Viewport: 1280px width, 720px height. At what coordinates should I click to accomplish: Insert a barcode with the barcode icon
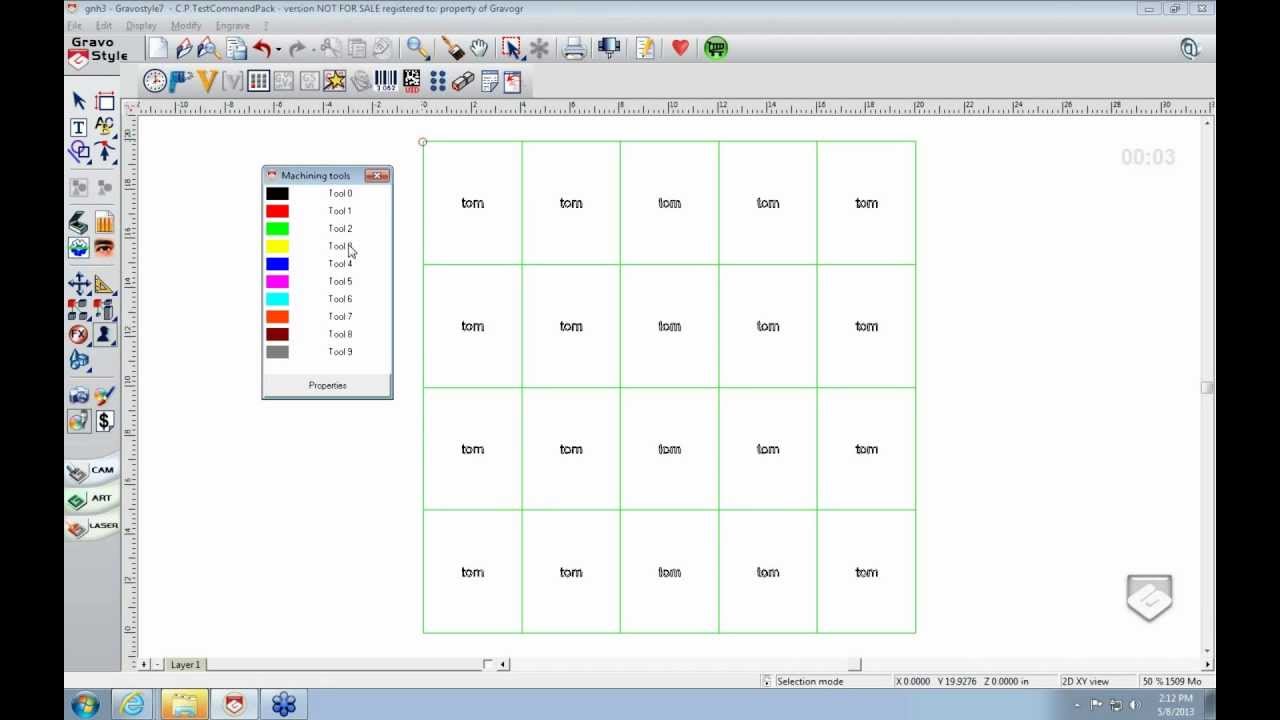[x=386, y=81]
